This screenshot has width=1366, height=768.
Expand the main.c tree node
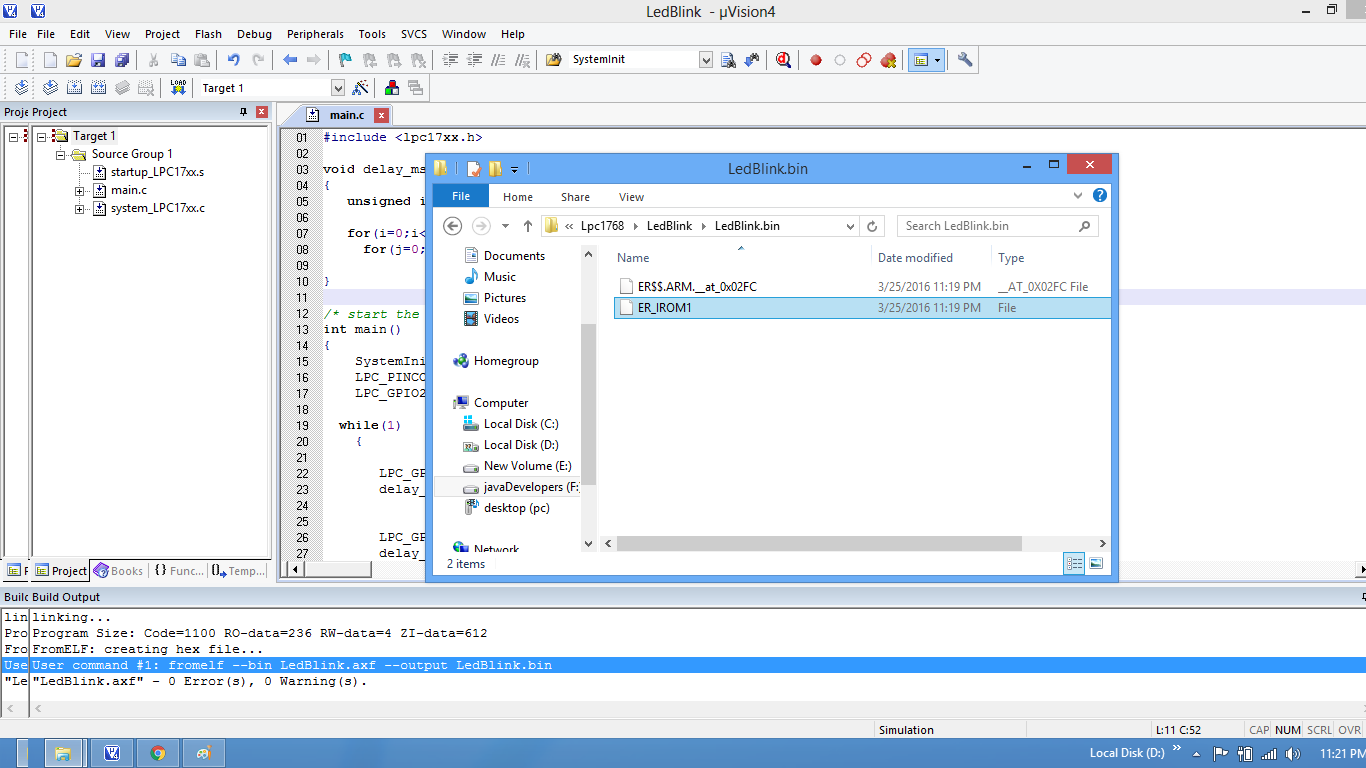click(80, 190)
